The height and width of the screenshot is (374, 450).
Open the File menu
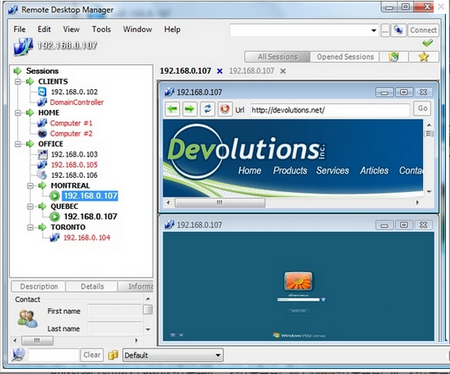click(19, 29)
